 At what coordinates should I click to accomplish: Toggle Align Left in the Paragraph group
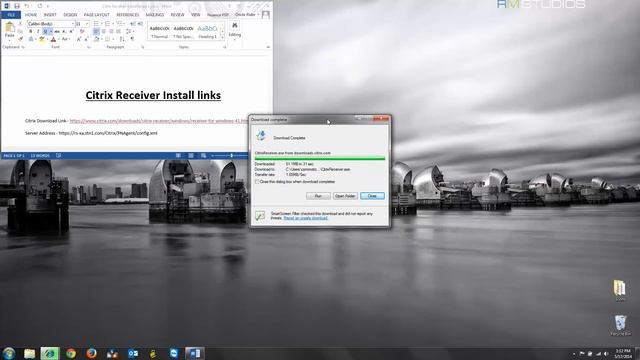(x=96, y=31)
